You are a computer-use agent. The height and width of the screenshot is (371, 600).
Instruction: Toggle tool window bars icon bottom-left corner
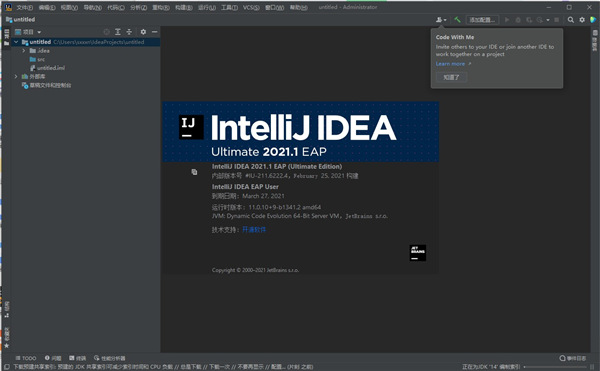[7, 367]
